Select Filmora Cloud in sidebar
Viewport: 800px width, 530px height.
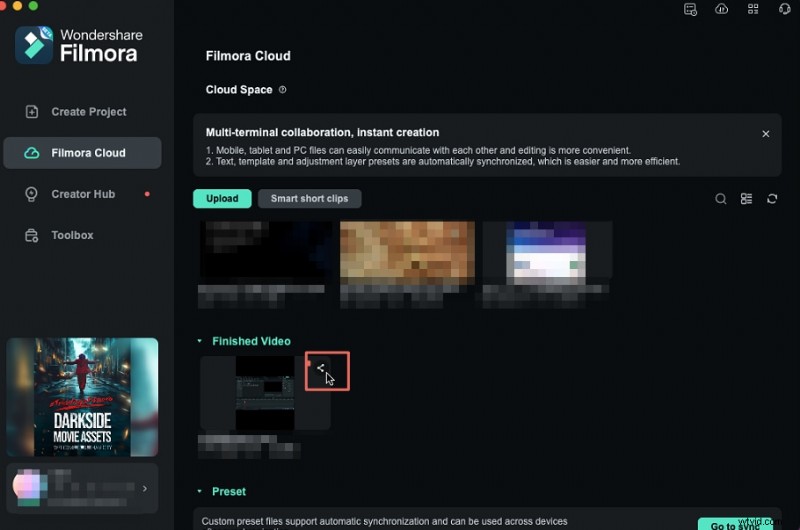(x=82, y=153)
